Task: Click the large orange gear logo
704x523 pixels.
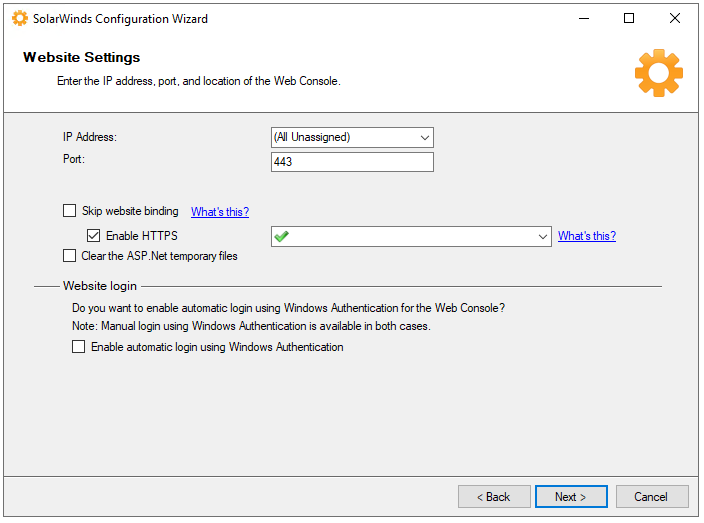Action: click(x=658, y=72)
